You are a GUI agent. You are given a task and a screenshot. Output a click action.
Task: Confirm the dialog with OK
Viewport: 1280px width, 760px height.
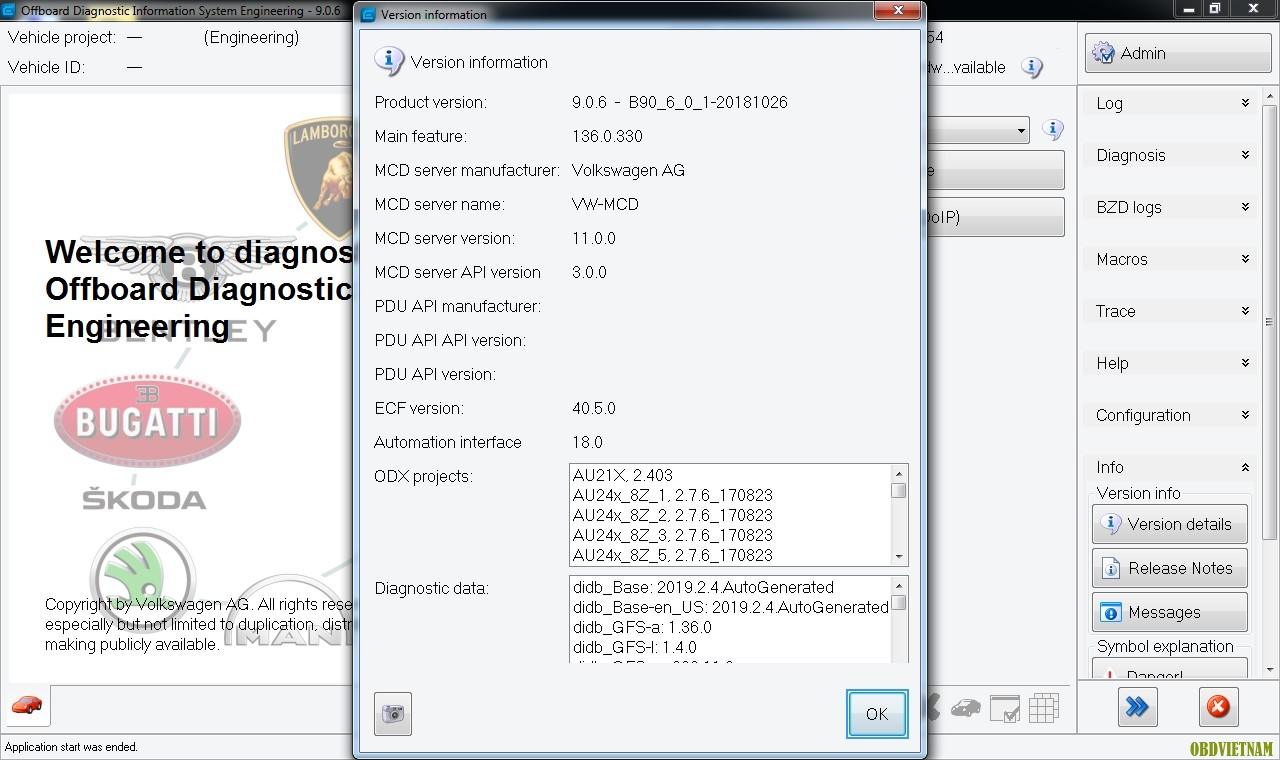click(x=877, y=714)
